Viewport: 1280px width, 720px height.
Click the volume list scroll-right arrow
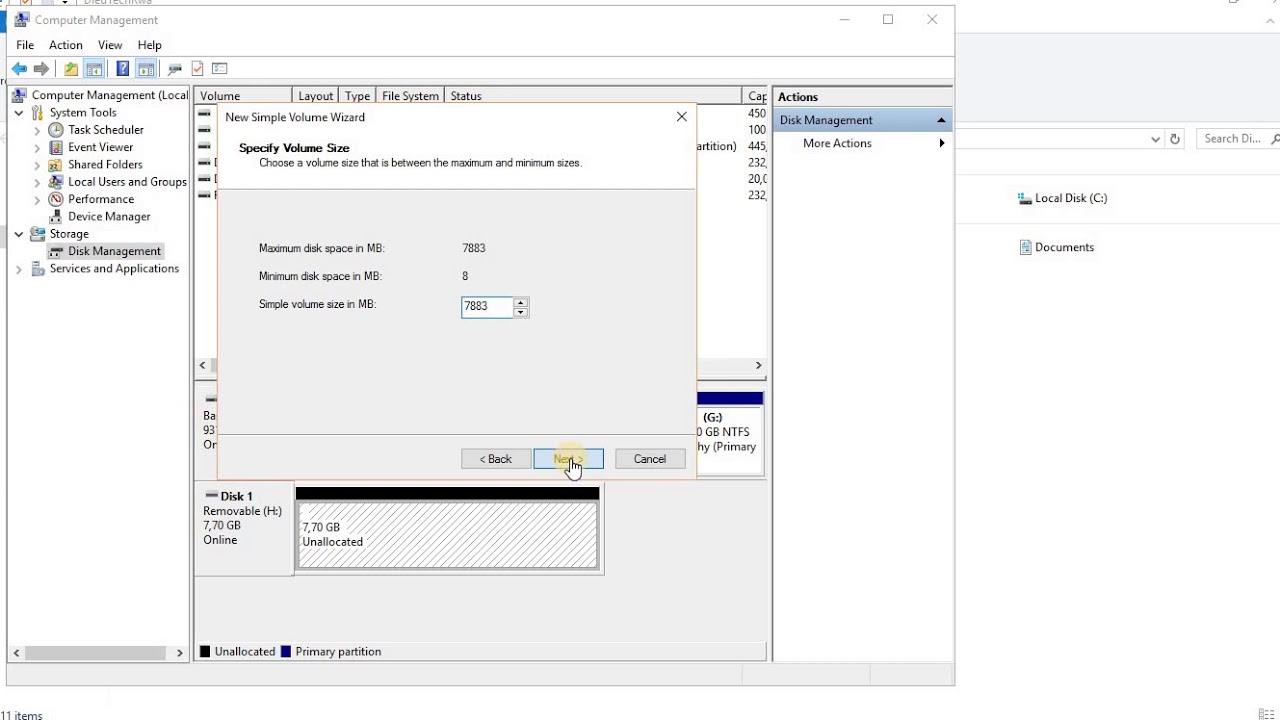(758, 366)
